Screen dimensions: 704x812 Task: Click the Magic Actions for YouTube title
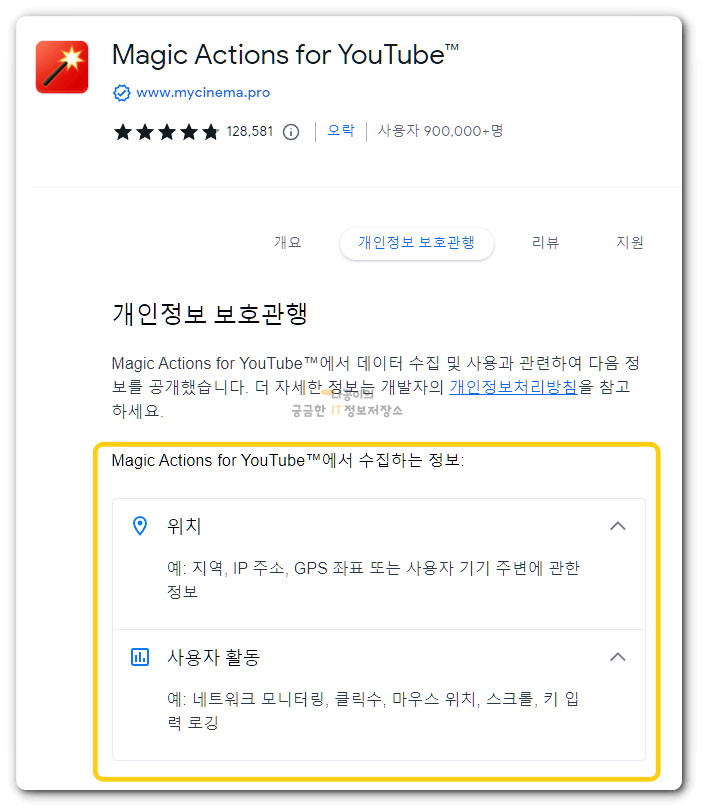tap(285, 55)
